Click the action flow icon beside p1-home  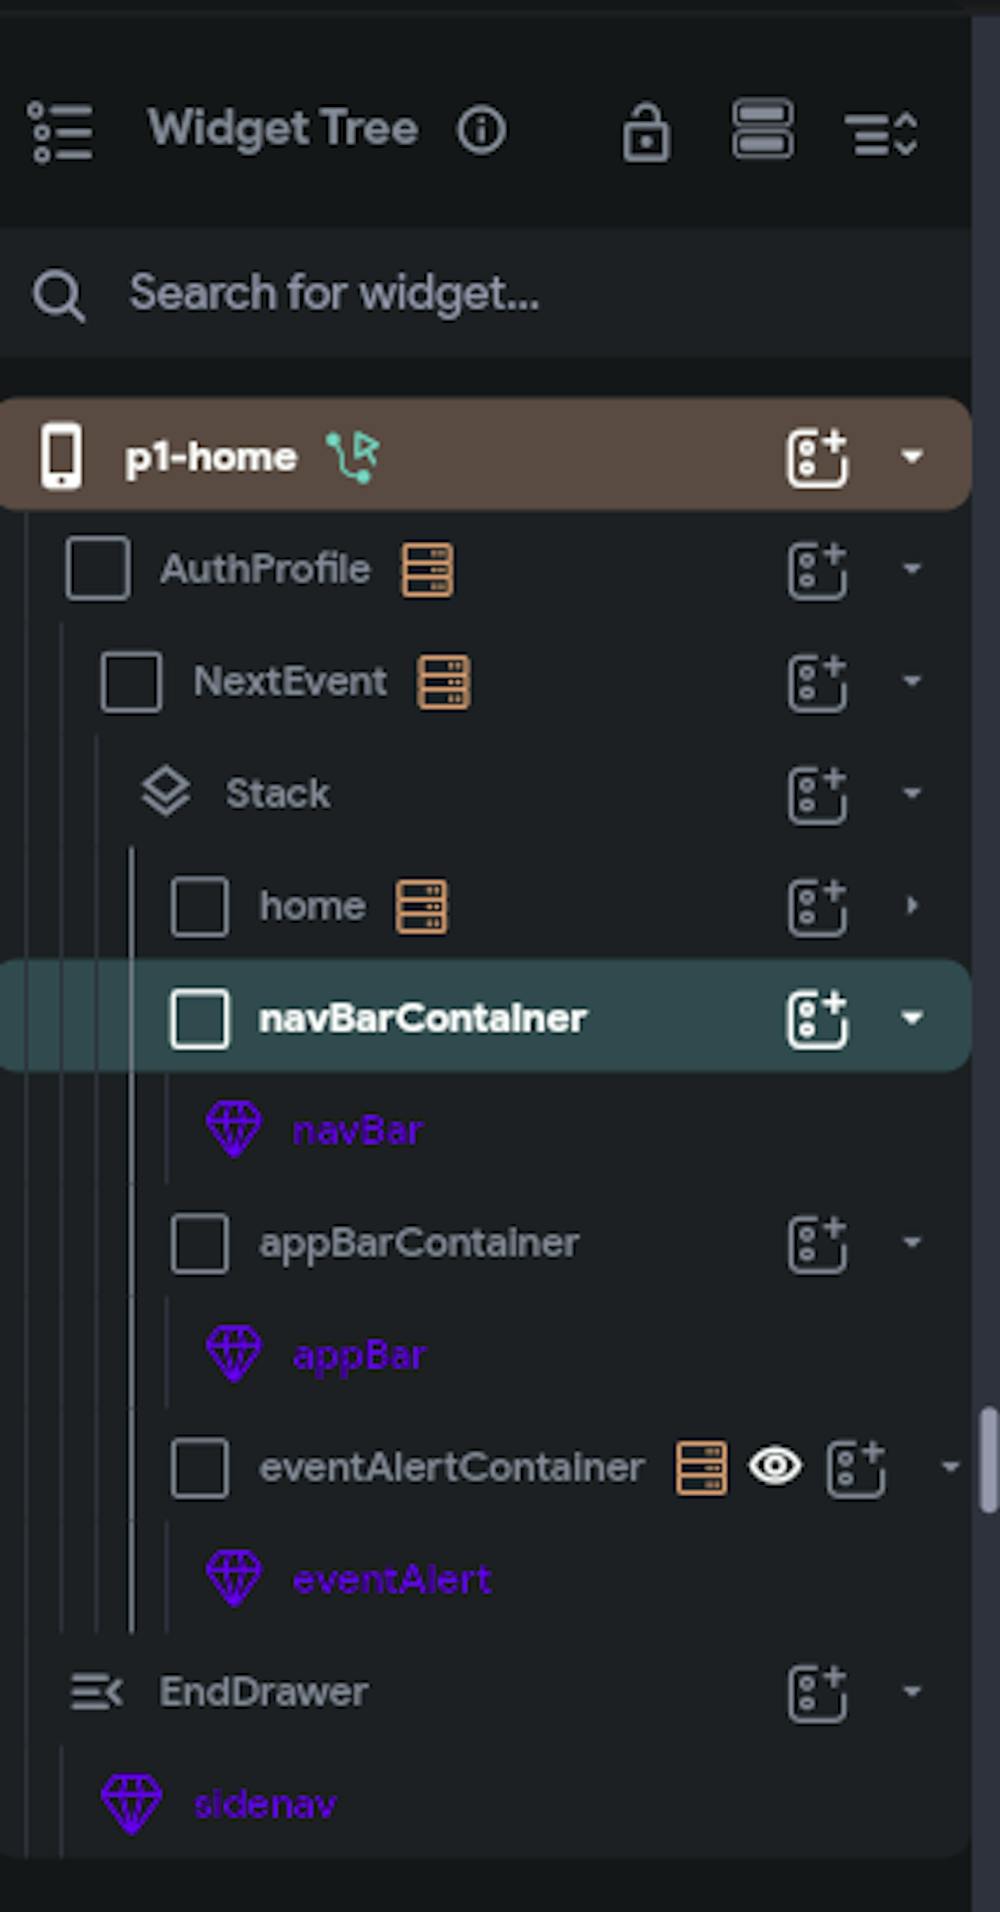pyautogui.click(x=353, y=457)
